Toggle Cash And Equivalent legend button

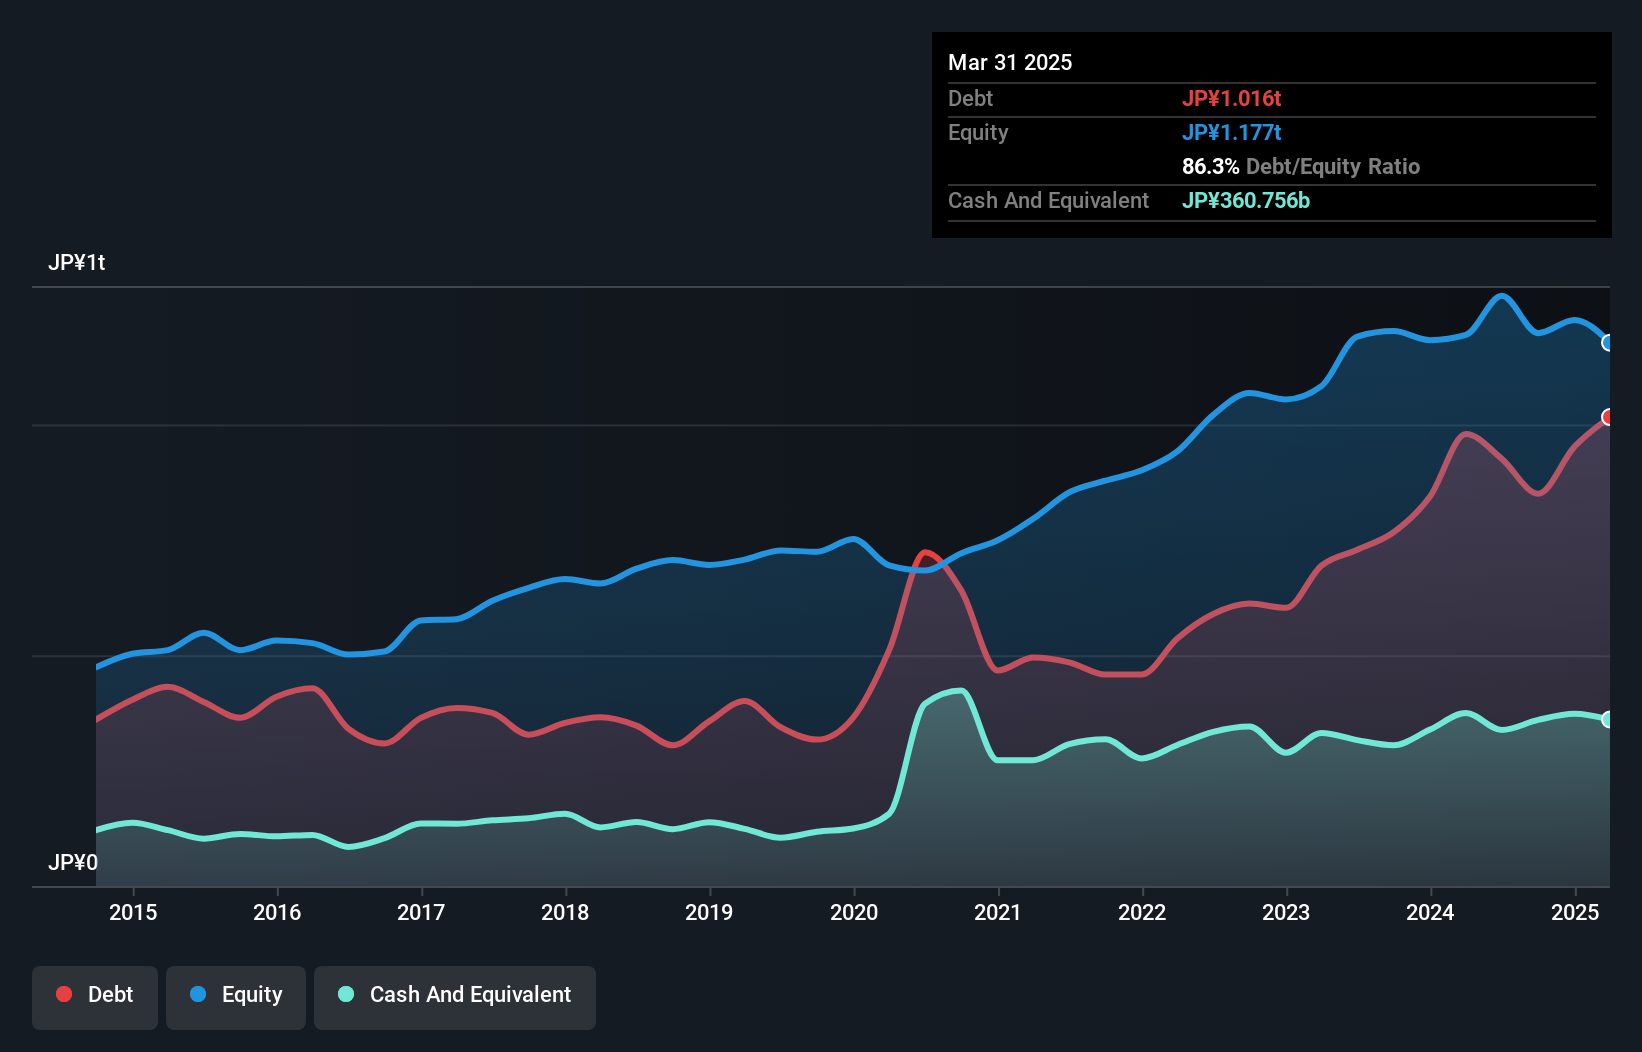pos(455,997)
